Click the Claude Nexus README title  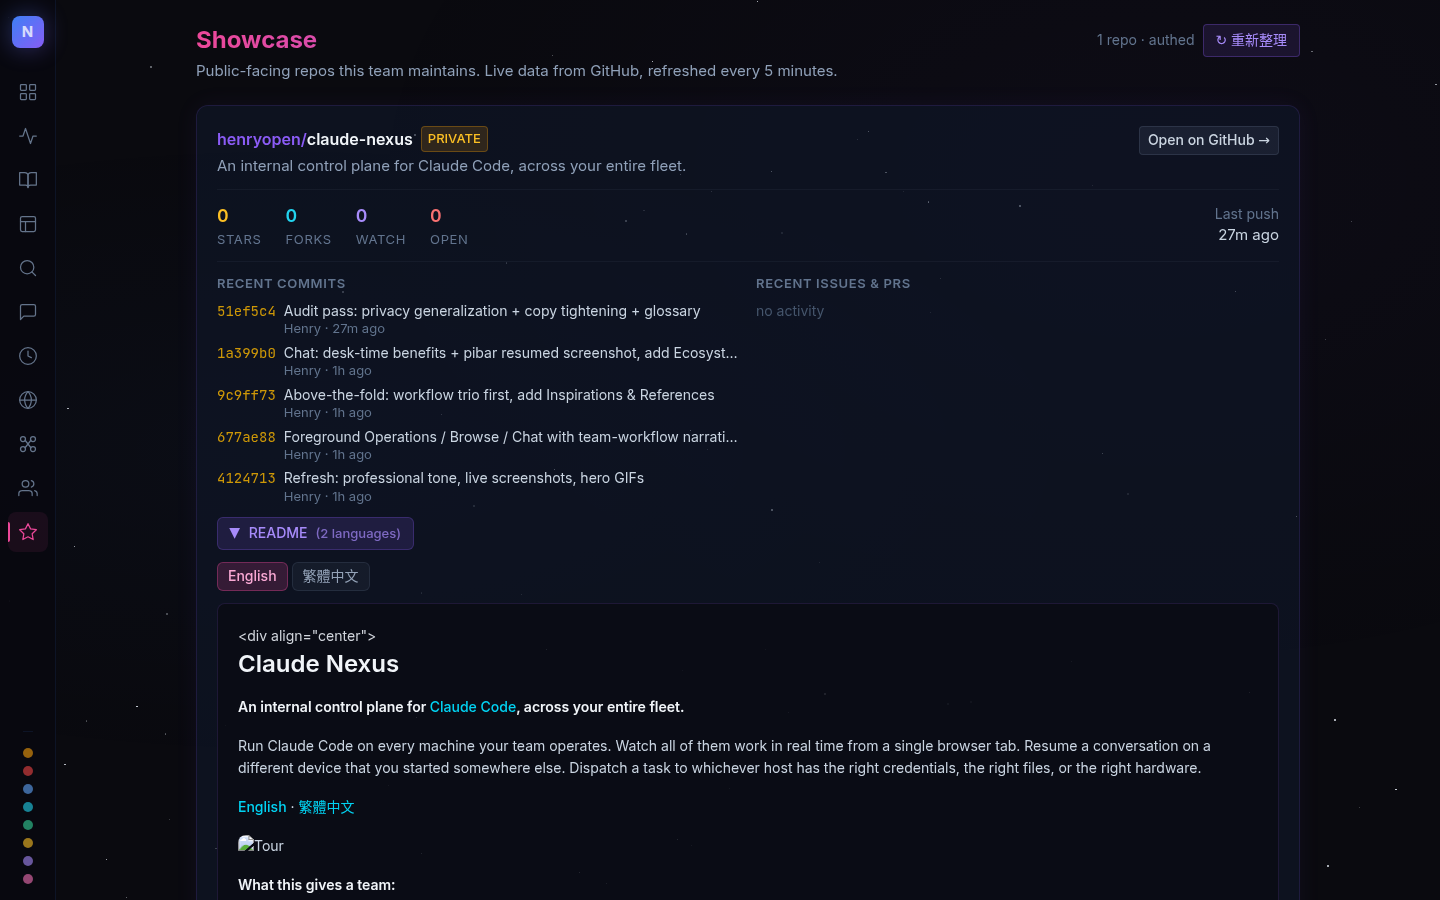pyautogui.click(x=318, y=664)
